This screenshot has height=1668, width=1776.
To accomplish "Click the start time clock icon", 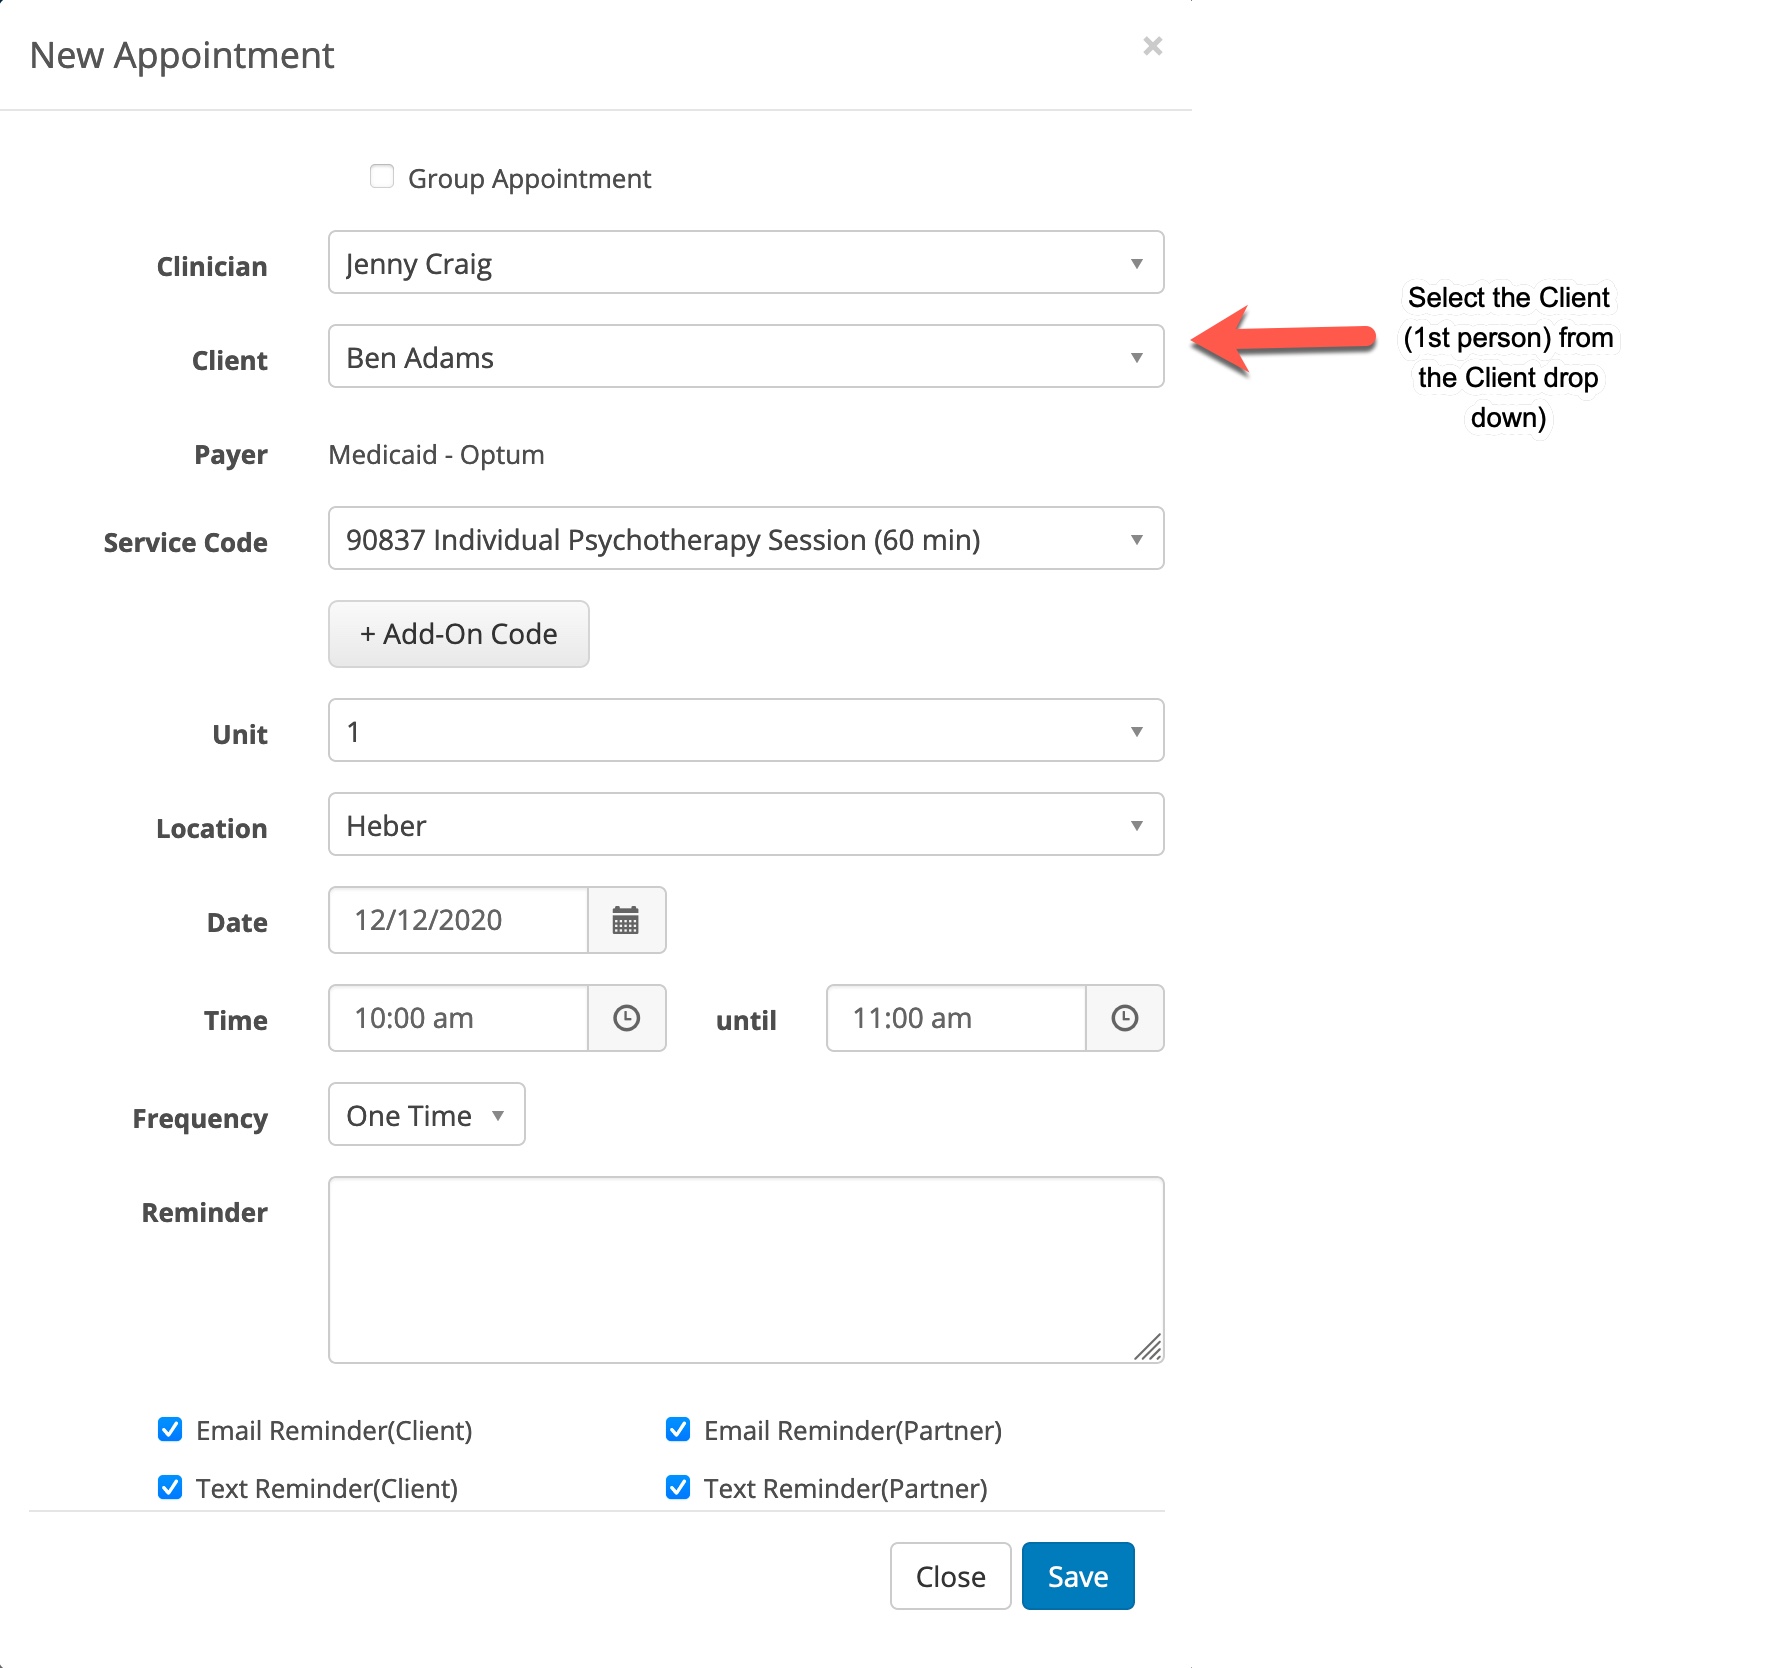I will tap(626, 1018).
